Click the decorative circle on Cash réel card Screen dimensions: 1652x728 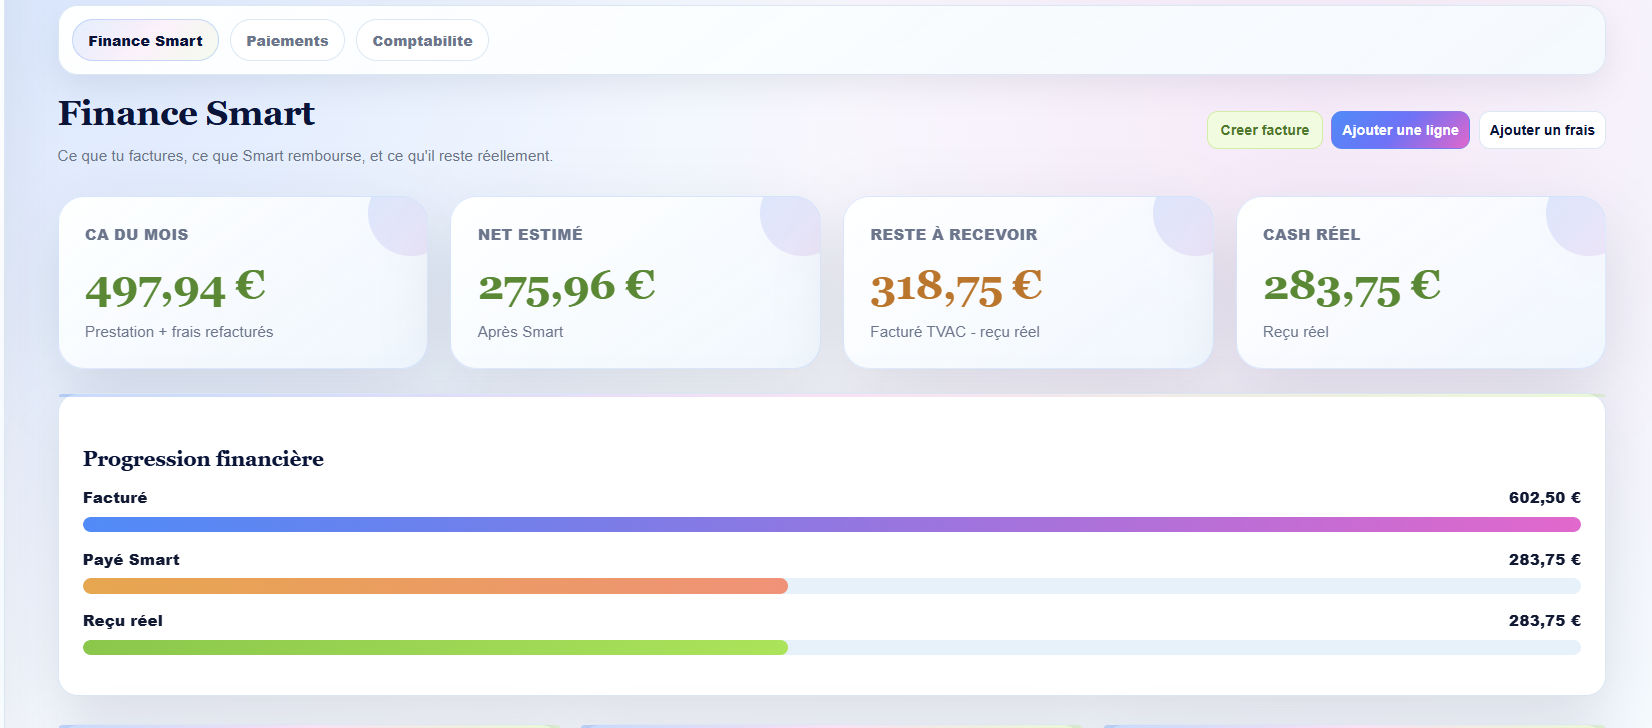click(1576, 226)
